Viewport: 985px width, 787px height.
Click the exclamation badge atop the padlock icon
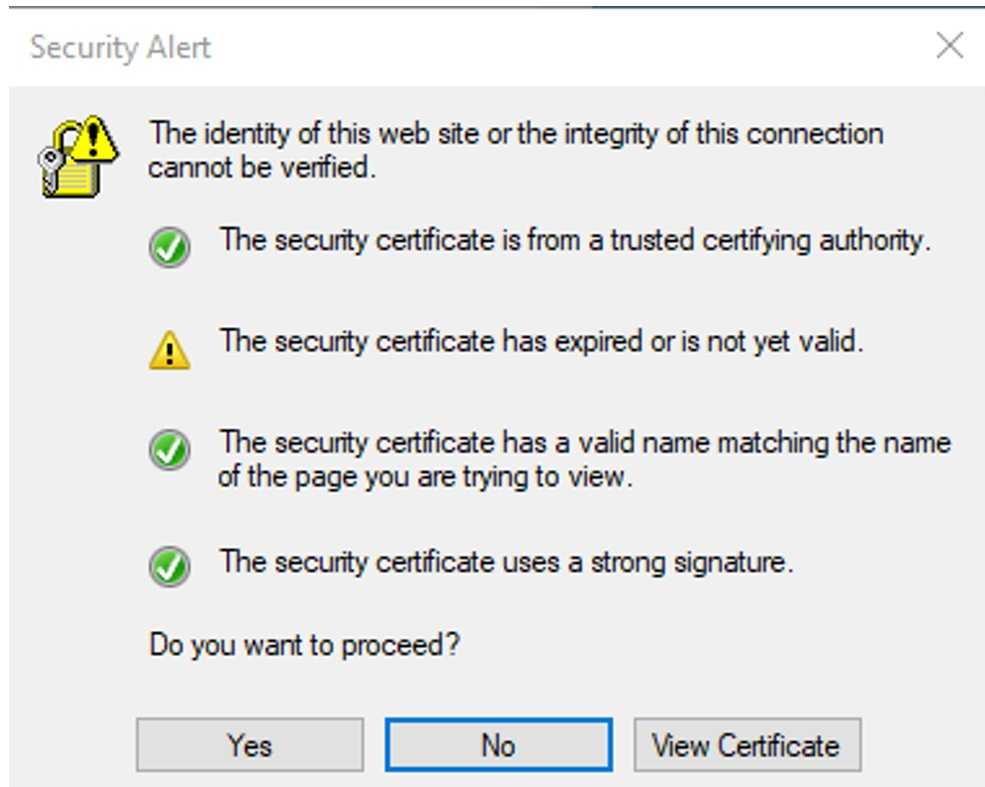[94, 139]
